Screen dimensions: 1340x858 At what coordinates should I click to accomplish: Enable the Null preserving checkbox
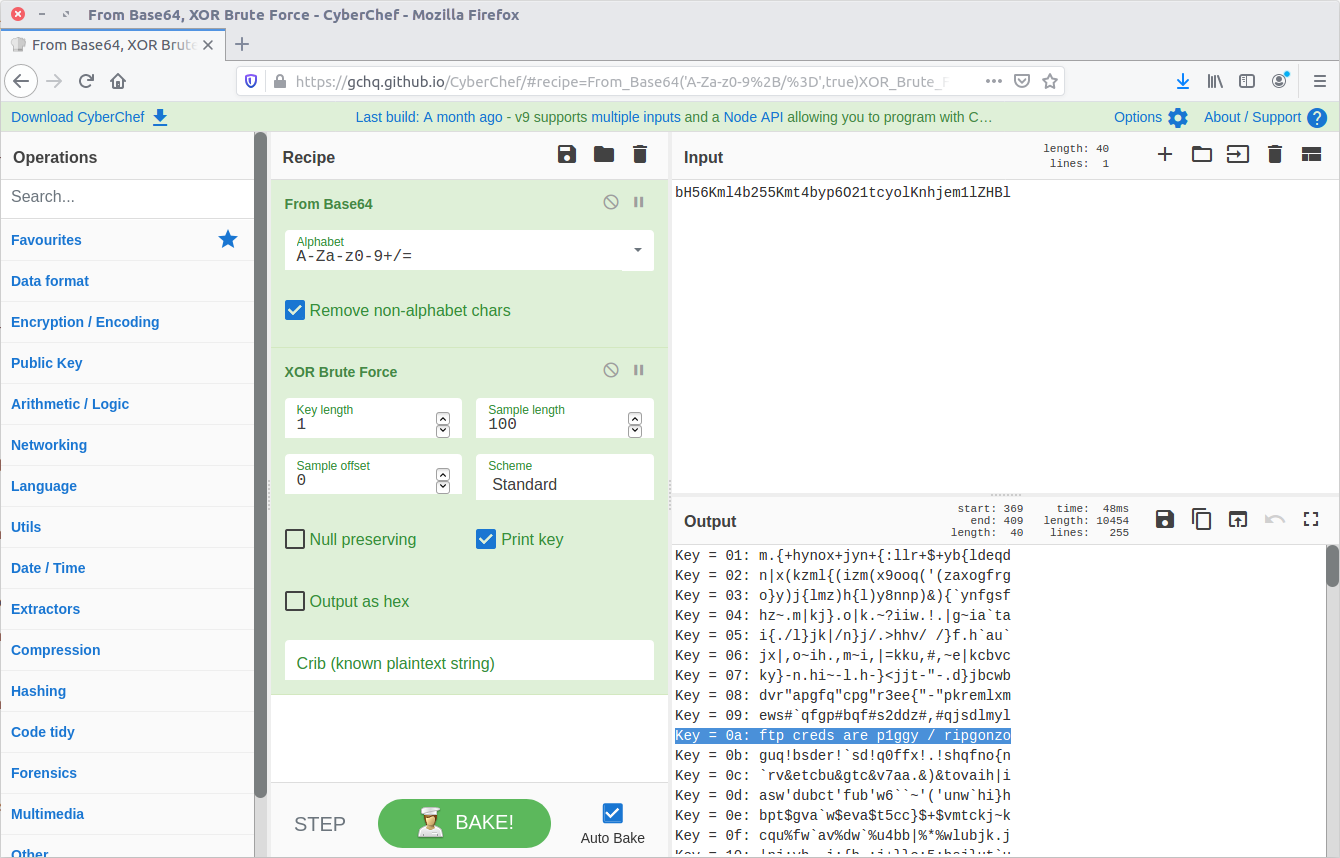(x=295, y=539)
